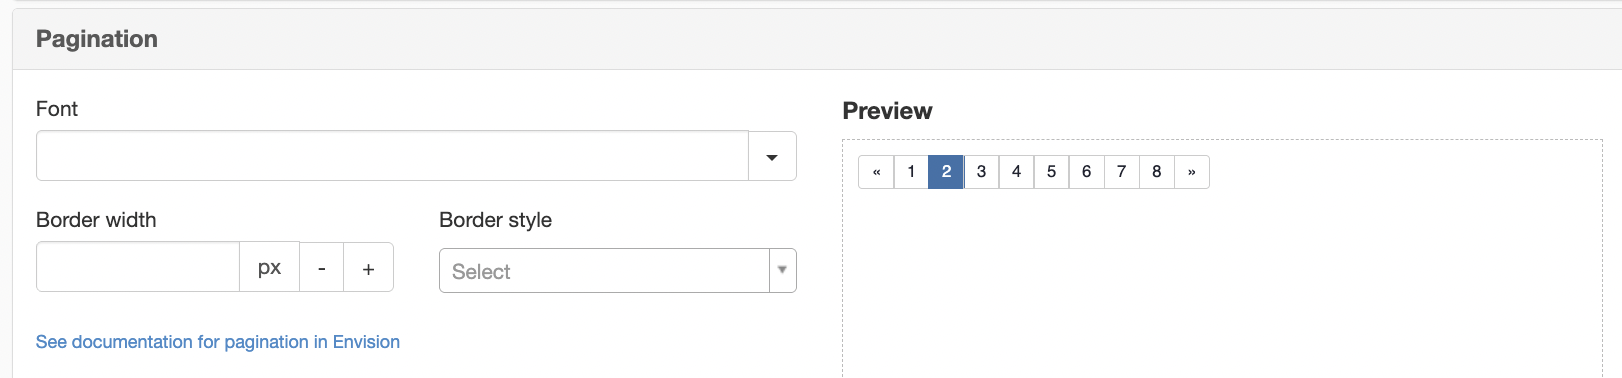The height and width of the screenshot is (378, 1622).
Task: Select page 6 in preview pagination
Action: [x=1086, y=172]
